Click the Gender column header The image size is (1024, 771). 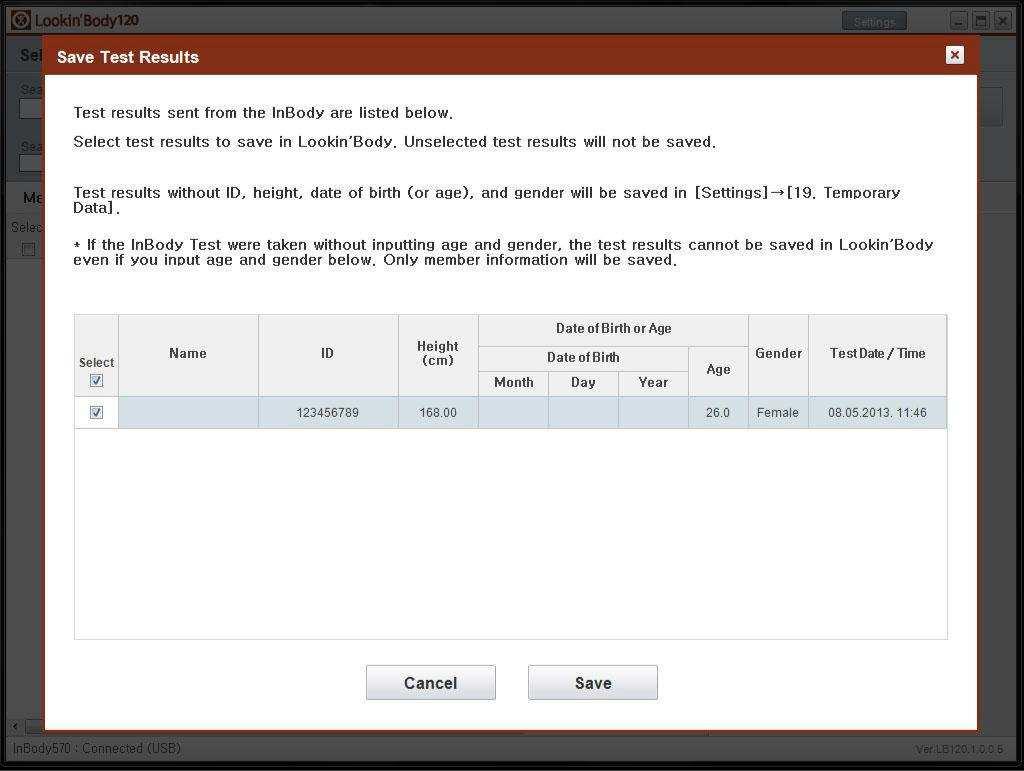point(778,354)
